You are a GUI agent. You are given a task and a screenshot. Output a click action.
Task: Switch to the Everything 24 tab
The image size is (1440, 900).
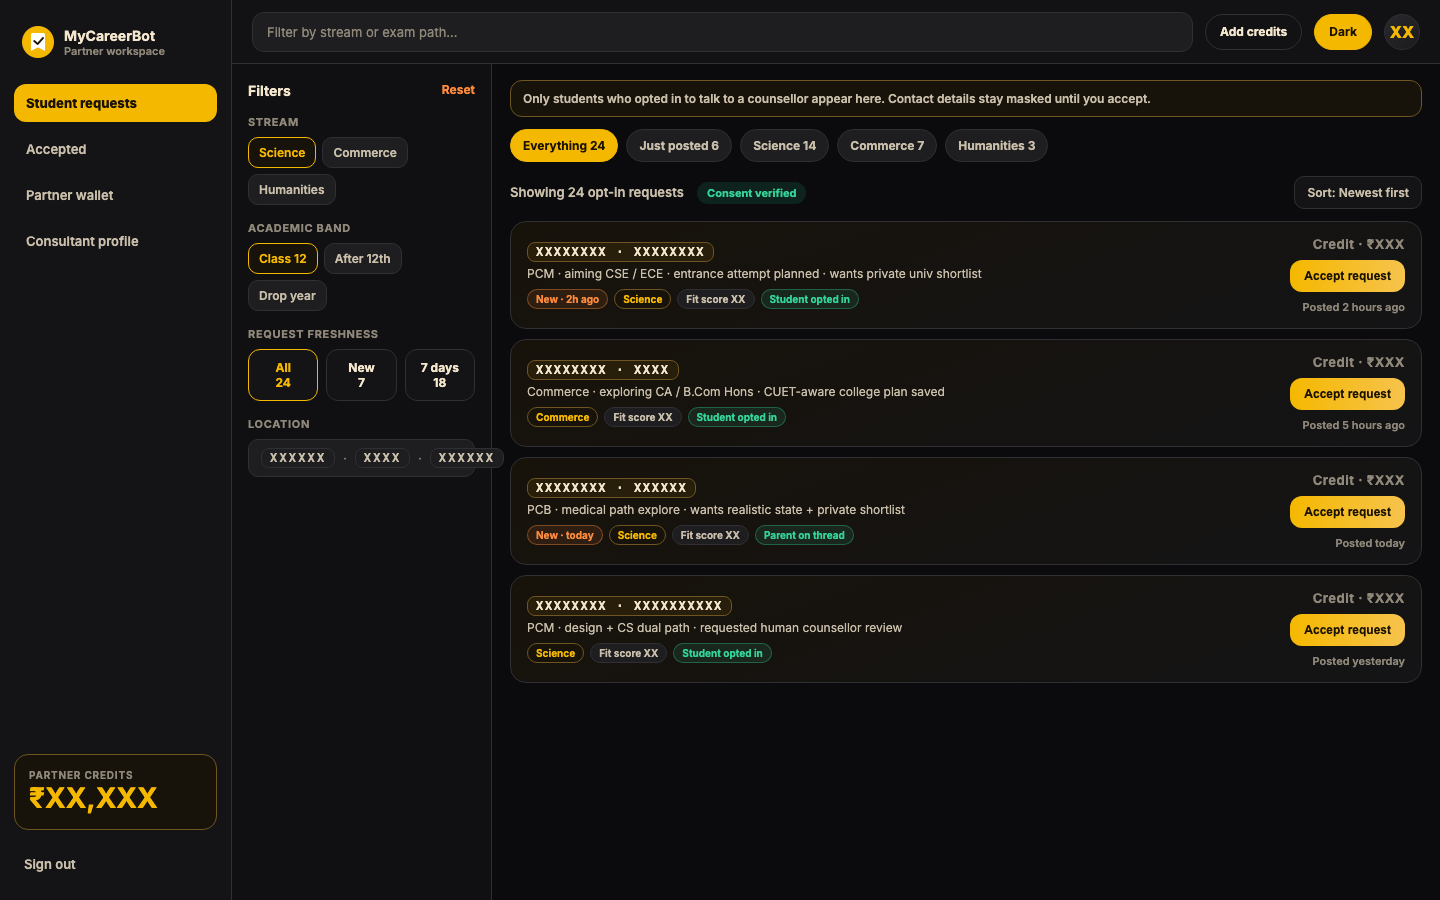point(564,146)
